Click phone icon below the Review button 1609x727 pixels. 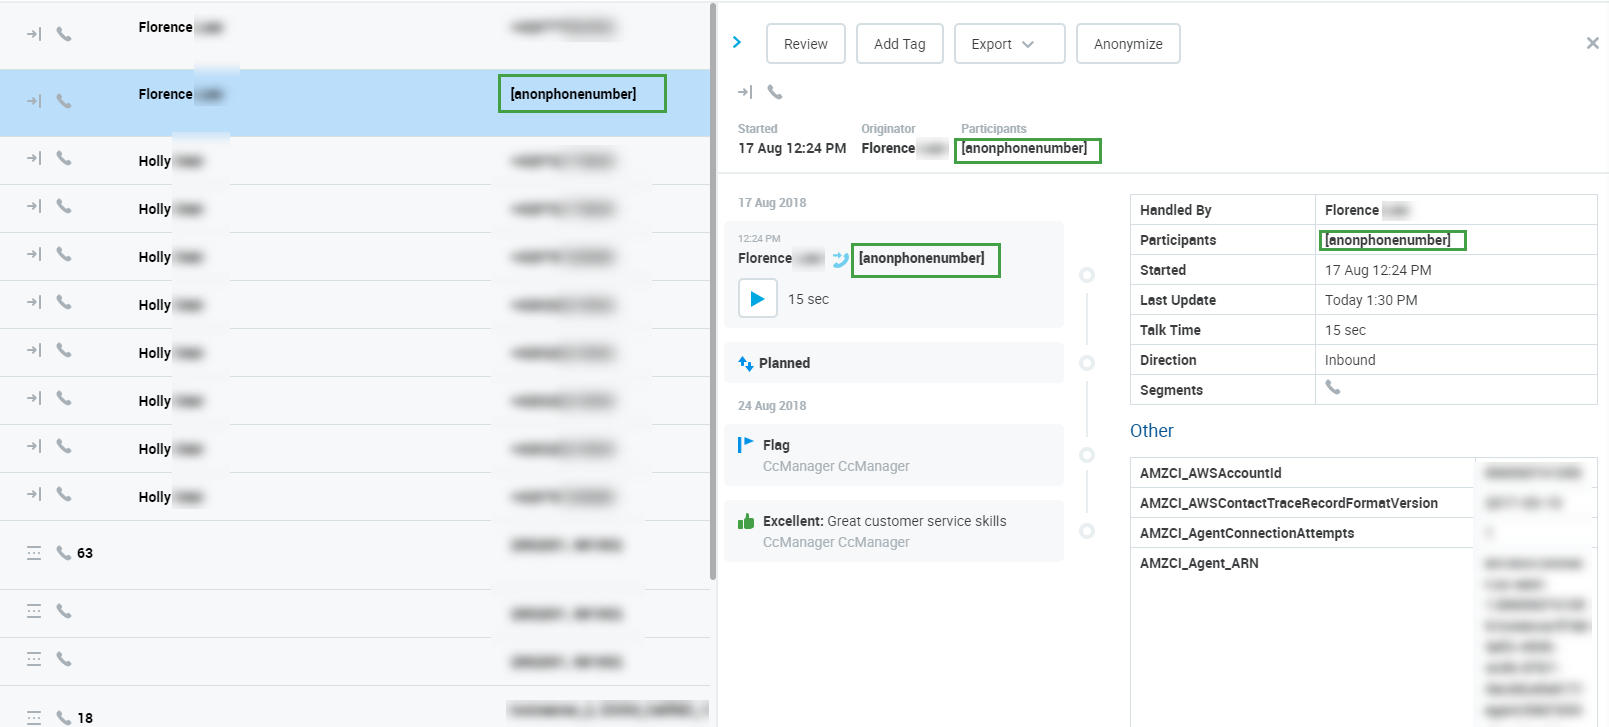point(775,92)
